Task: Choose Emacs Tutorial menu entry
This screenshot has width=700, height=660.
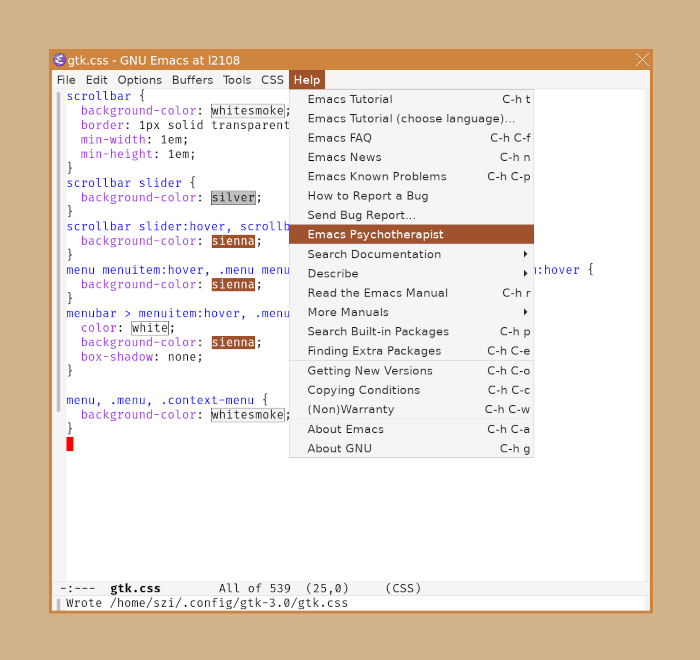Action: coord(350,99)
